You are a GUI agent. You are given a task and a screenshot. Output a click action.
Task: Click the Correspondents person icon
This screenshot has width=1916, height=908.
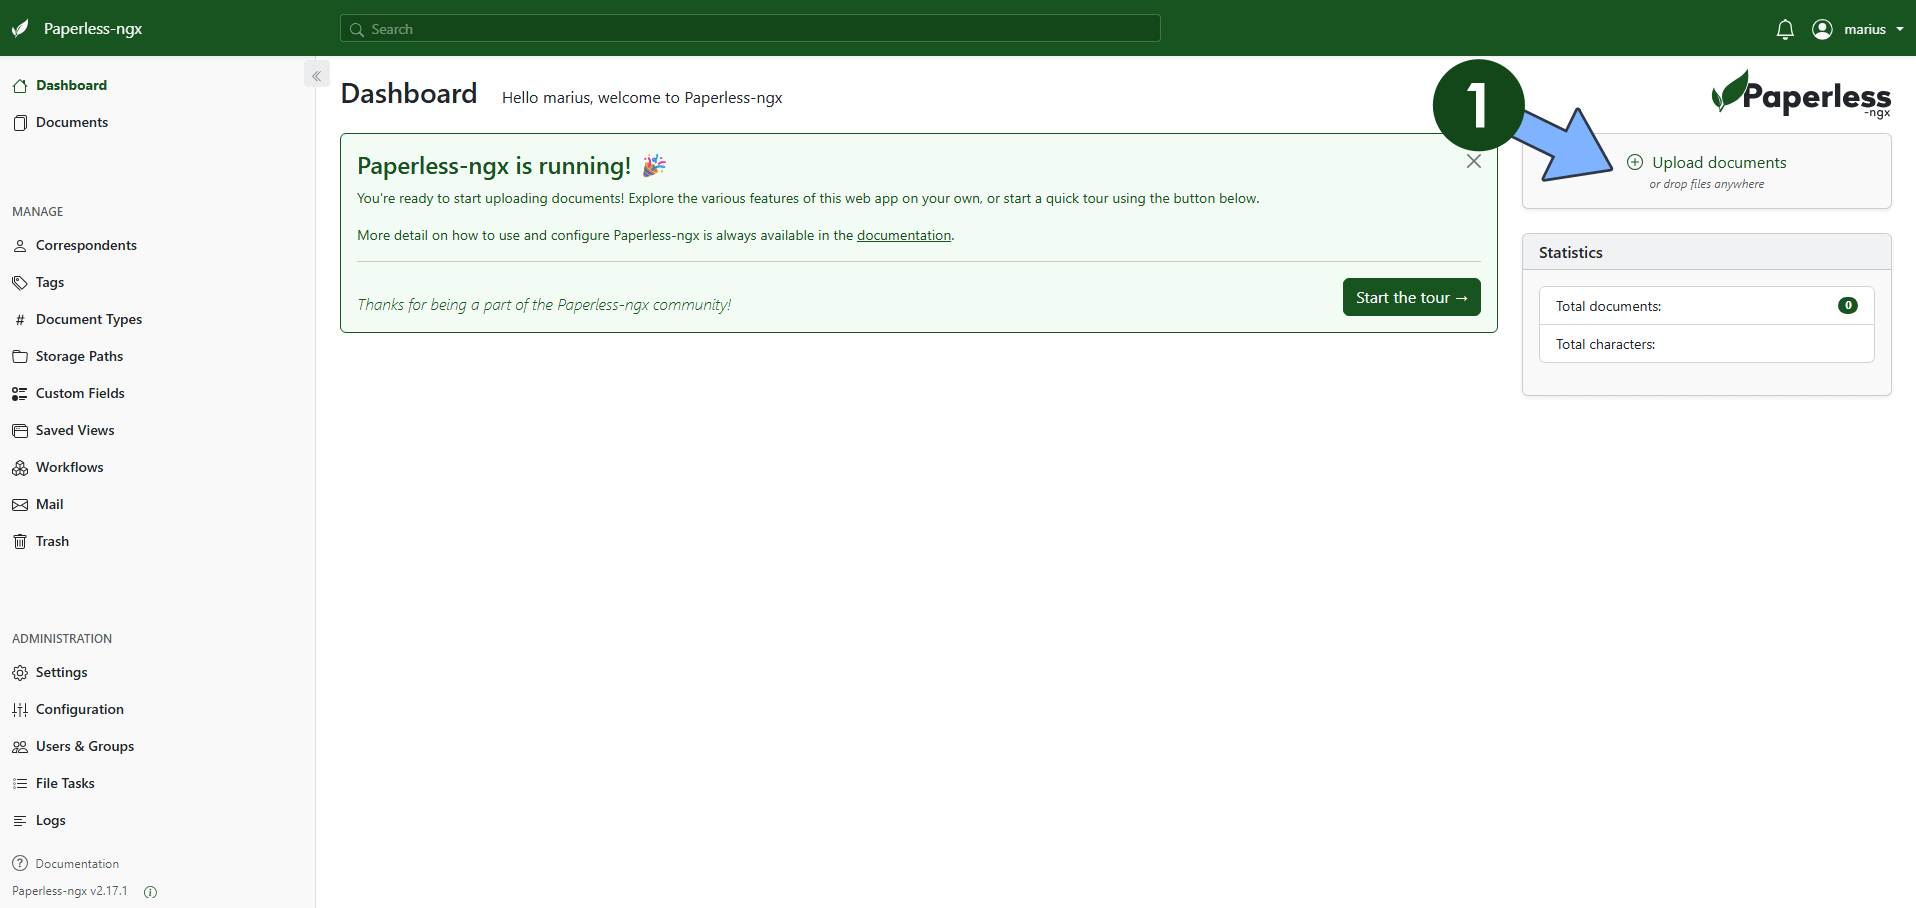point(20,246)
